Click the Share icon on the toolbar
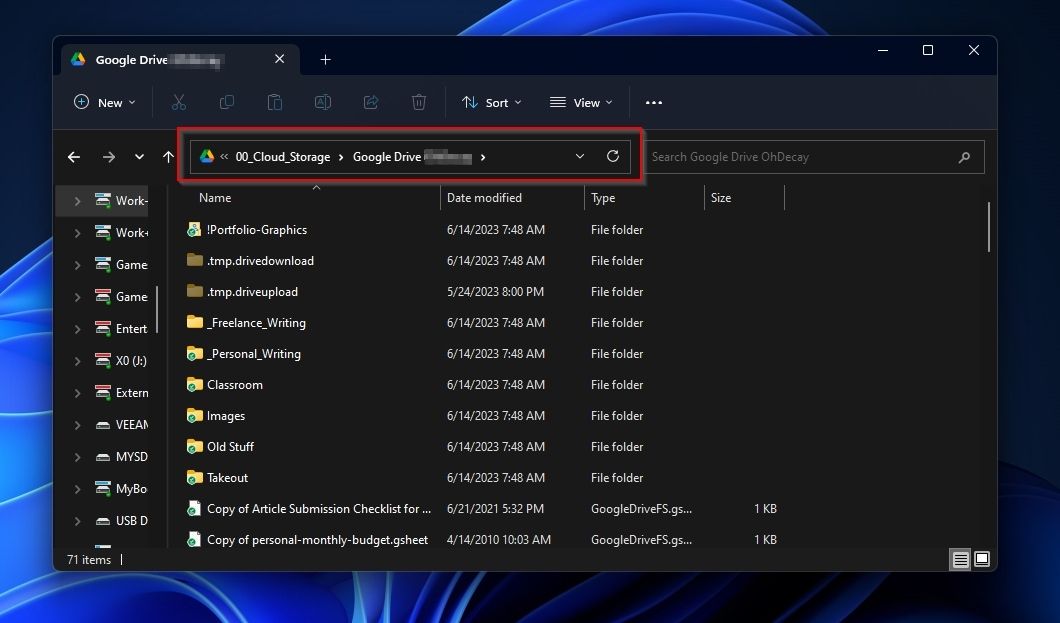This screenshot has height=623, width=1060. coord(371,102)
